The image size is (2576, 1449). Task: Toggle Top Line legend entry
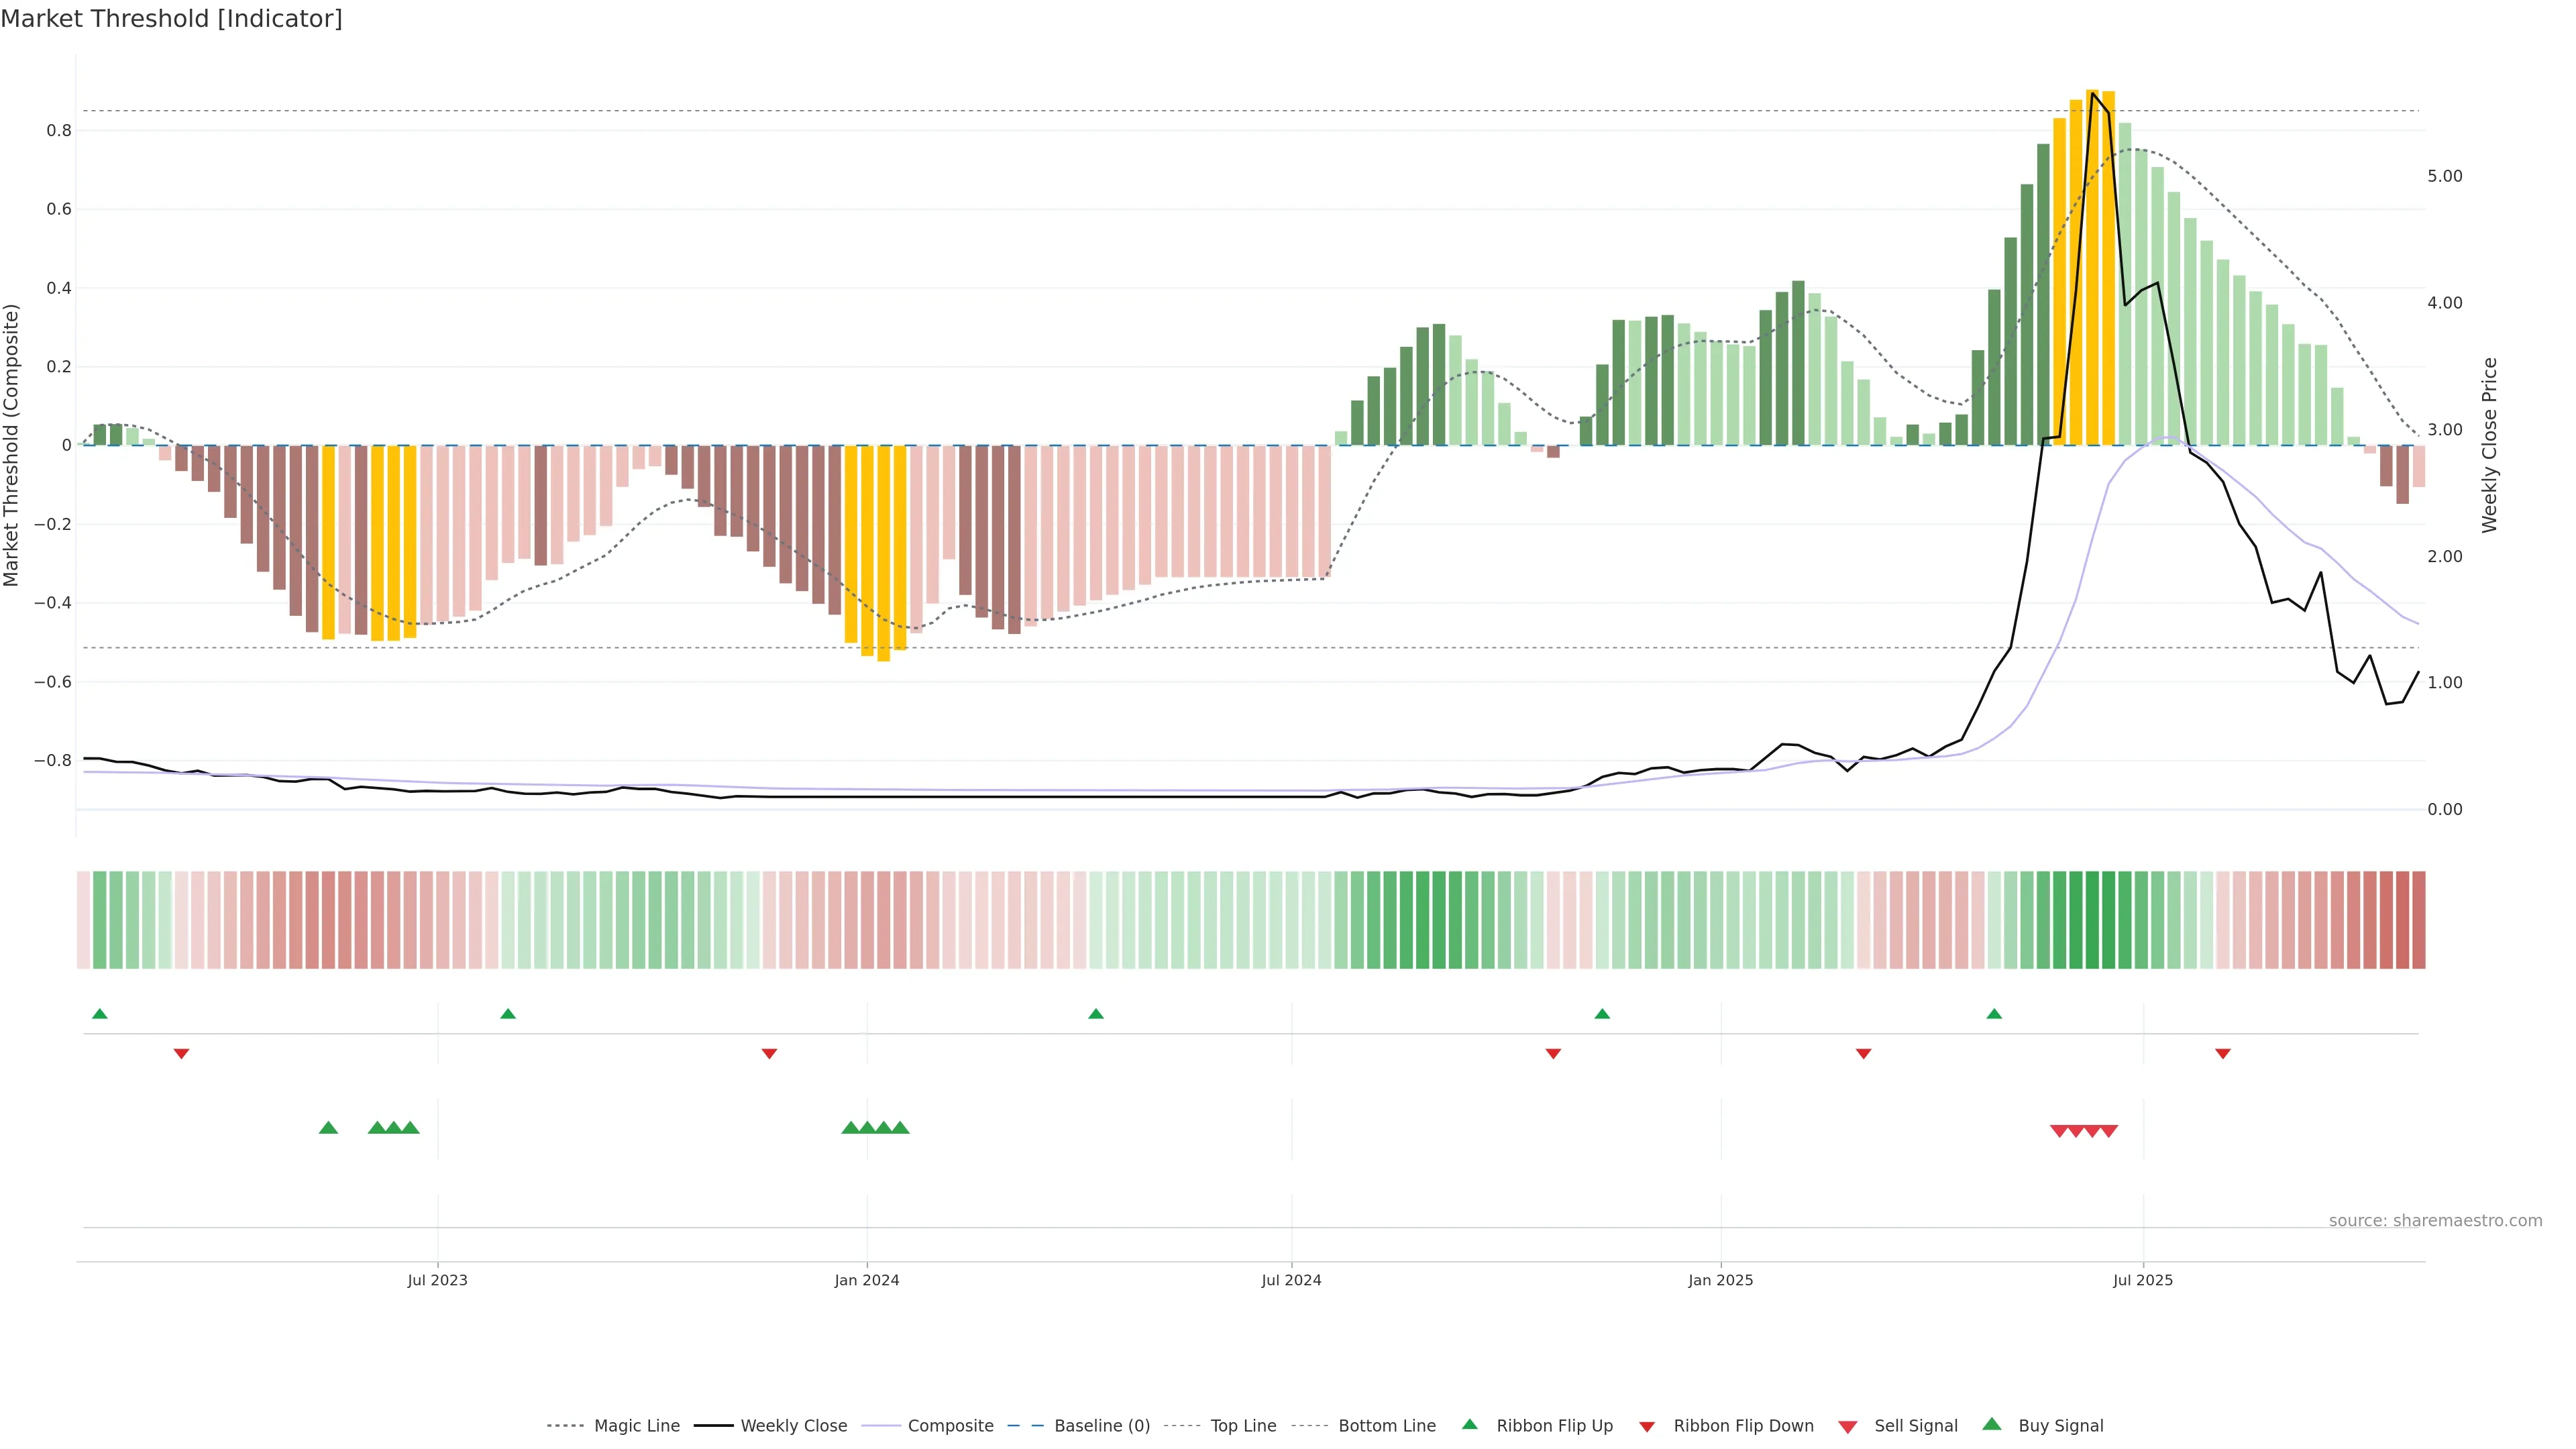tap(1243, 1426)
